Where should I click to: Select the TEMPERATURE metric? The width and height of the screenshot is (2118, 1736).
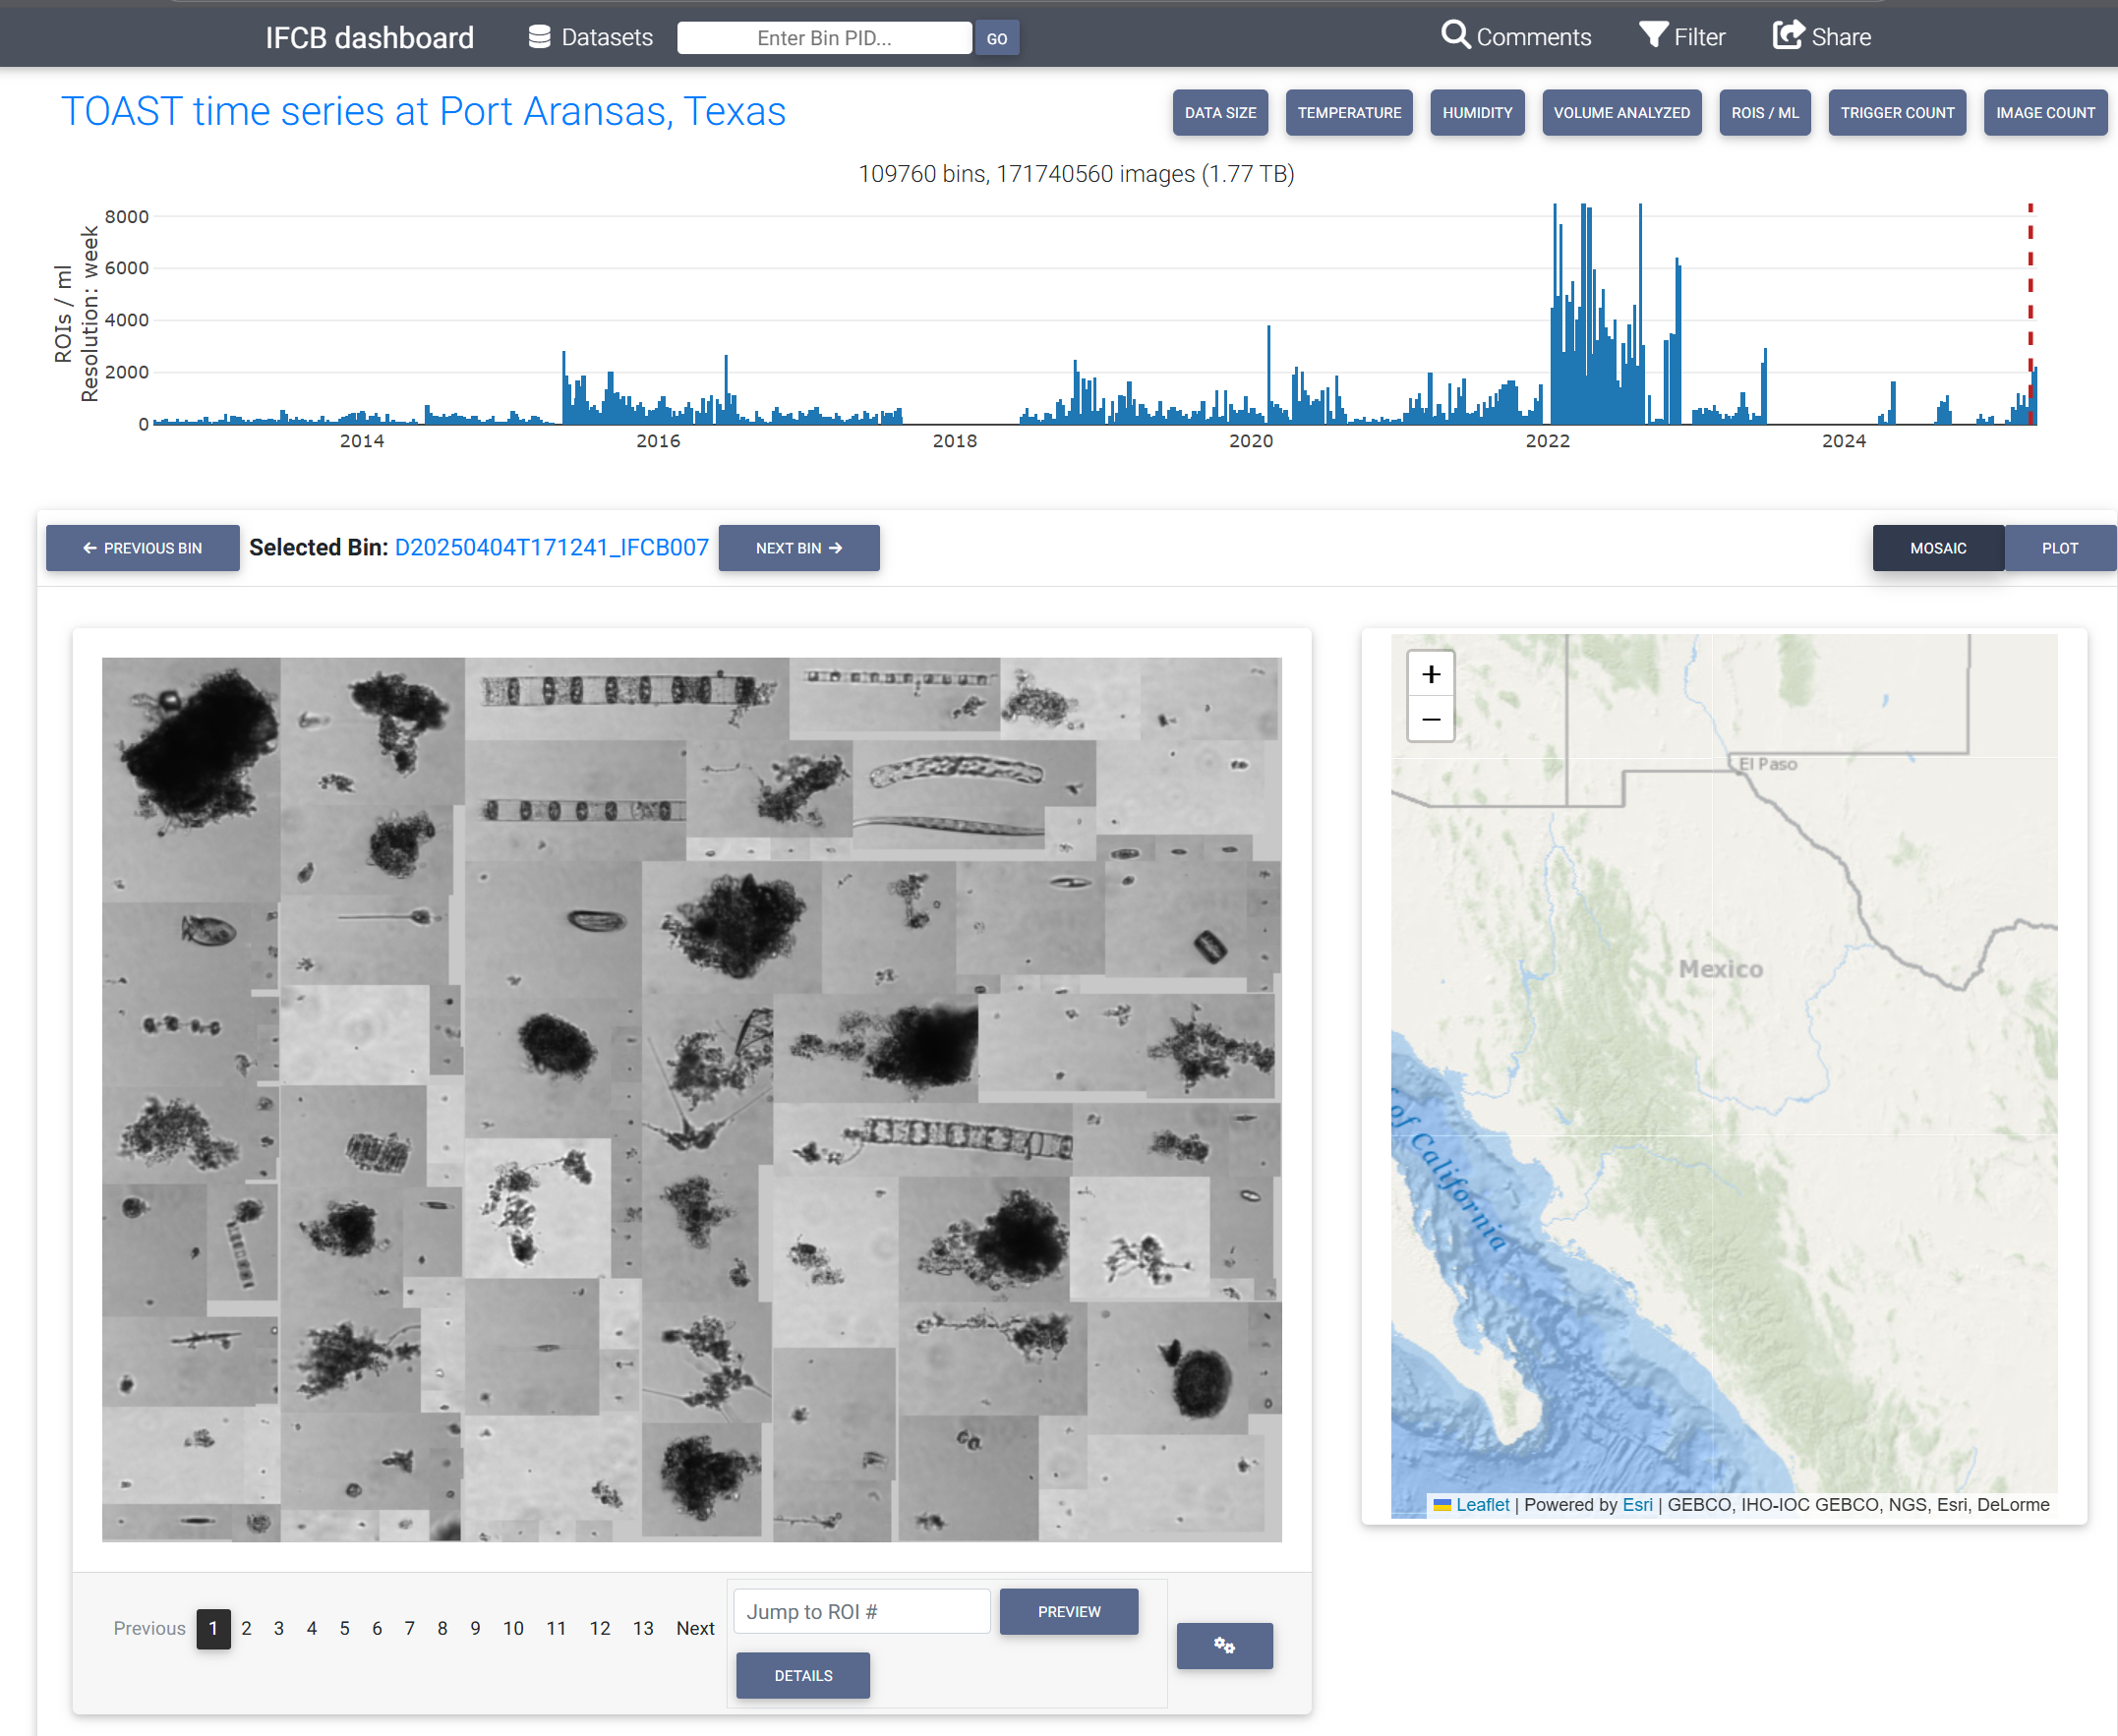click(1349, 112)
